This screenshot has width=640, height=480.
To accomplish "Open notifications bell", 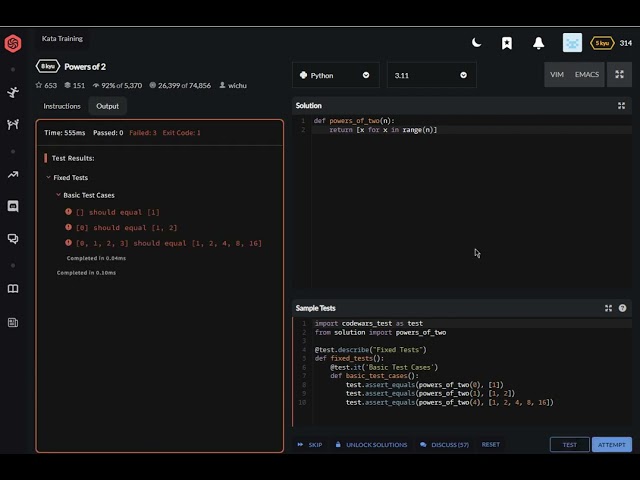I will [538, 43].
